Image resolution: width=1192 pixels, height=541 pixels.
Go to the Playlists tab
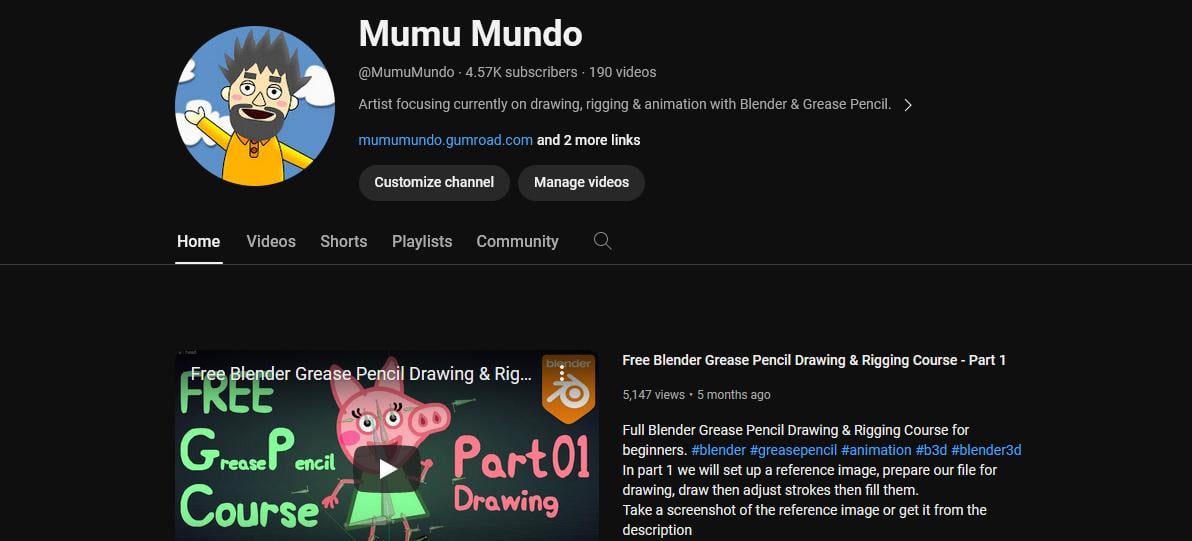pos(422,242)
